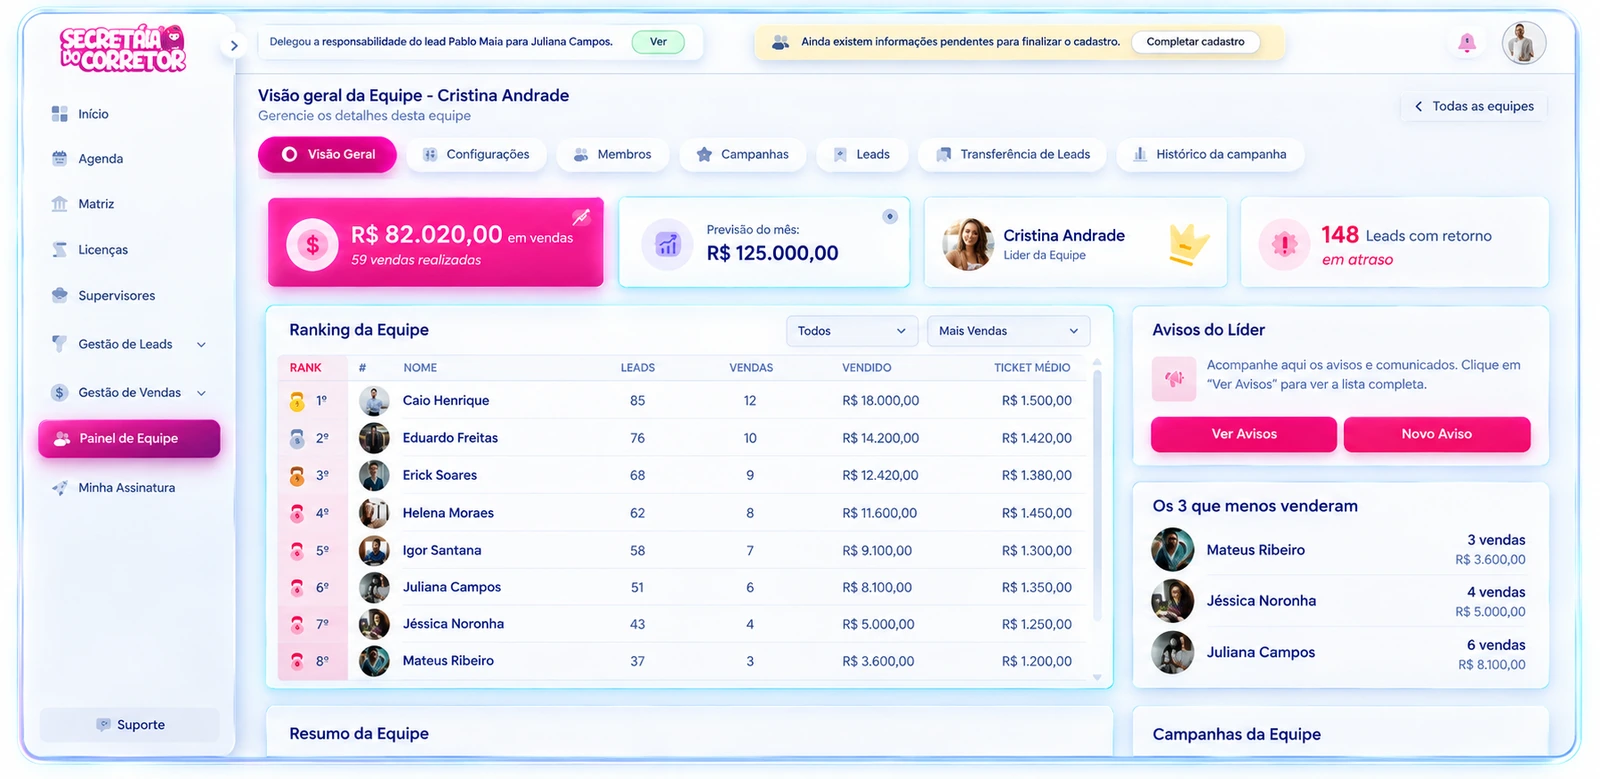Open the Todos filter dropdown
1600x779 pixels.
tap(851, 331)
